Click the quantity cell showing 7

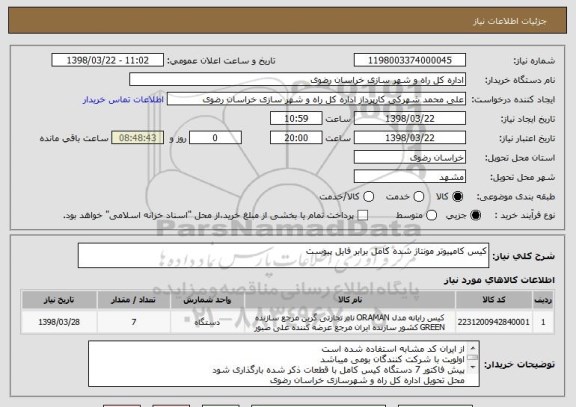pyautogui.click(x=134, y=322)
